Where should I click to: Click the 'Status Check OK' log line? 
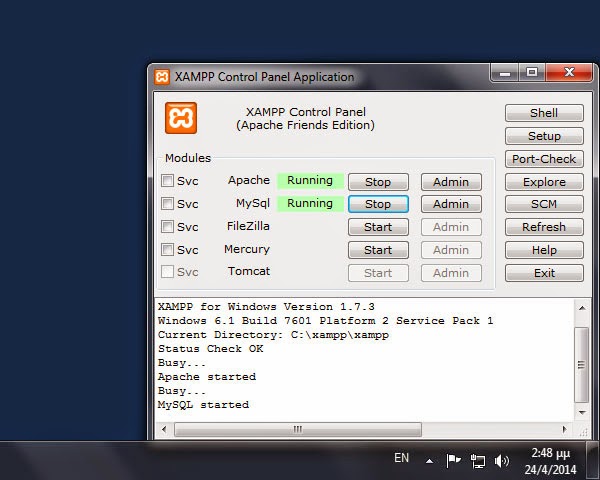(210, 349)
